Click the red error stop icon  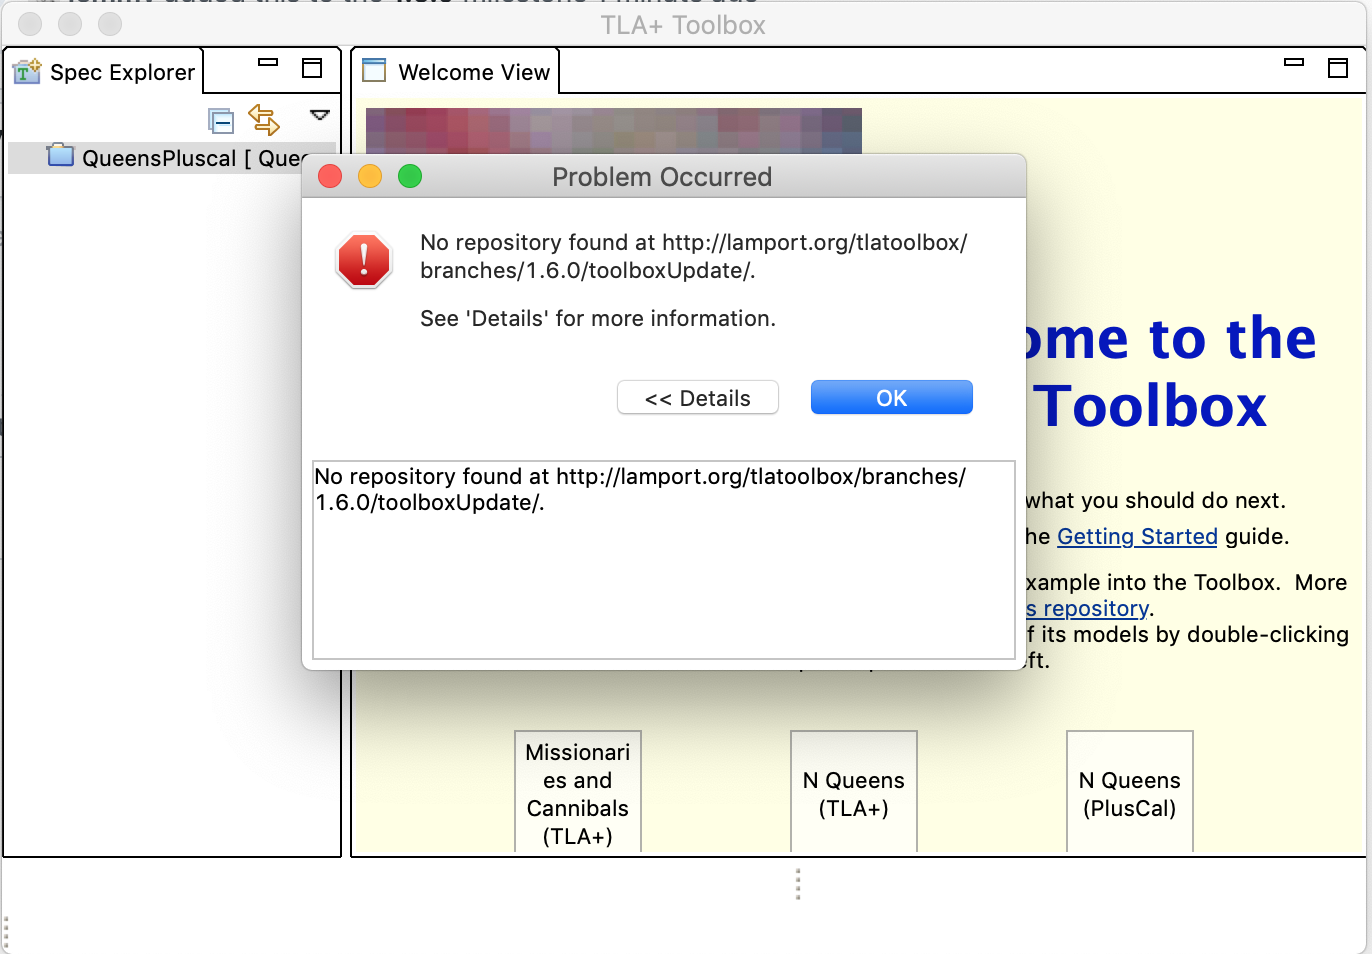pos(364,260)
